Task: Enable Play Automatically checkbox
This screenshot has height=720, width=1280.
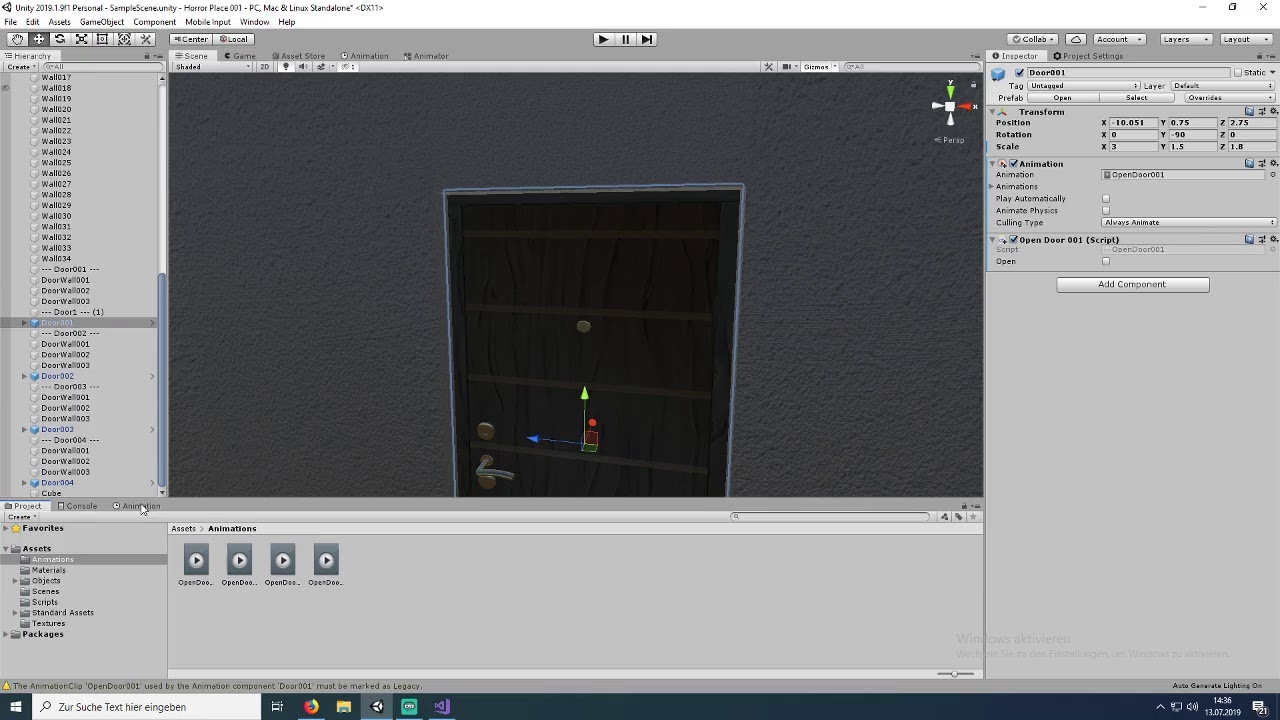Action: tap(1106, 199)
